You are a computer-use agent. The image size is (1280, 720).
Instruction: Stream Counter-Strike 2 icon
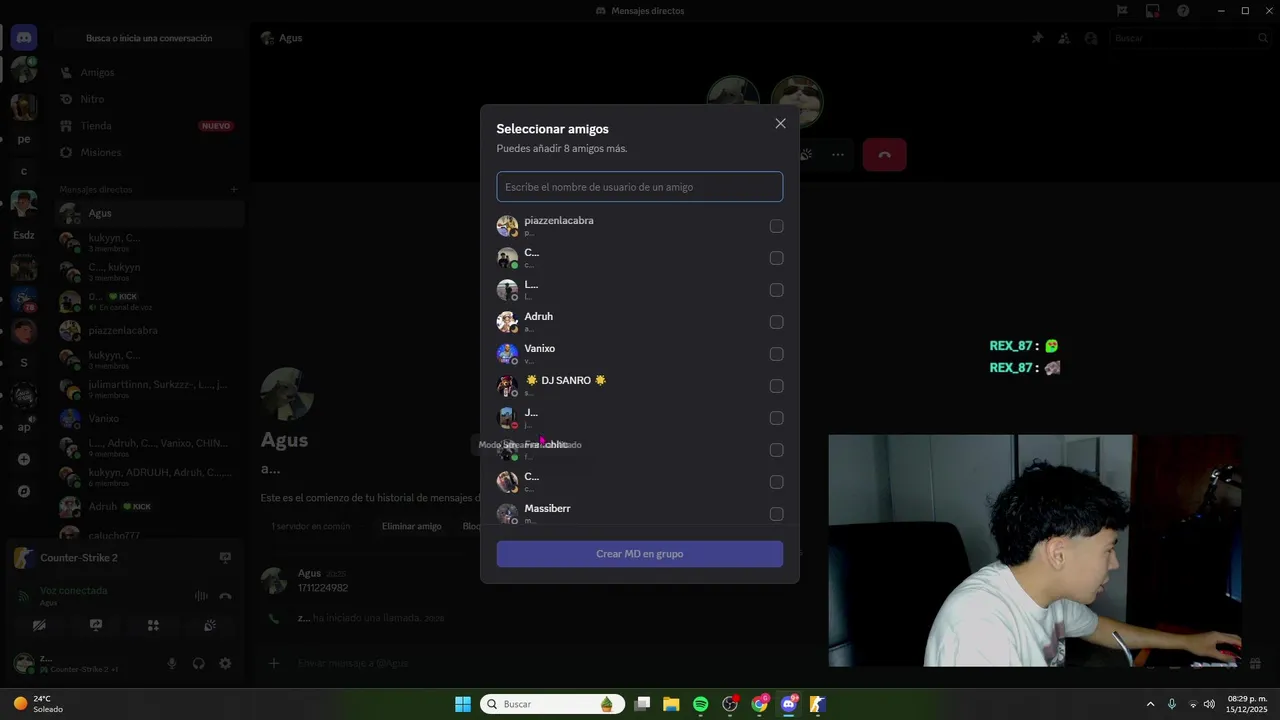coord(225,558)
